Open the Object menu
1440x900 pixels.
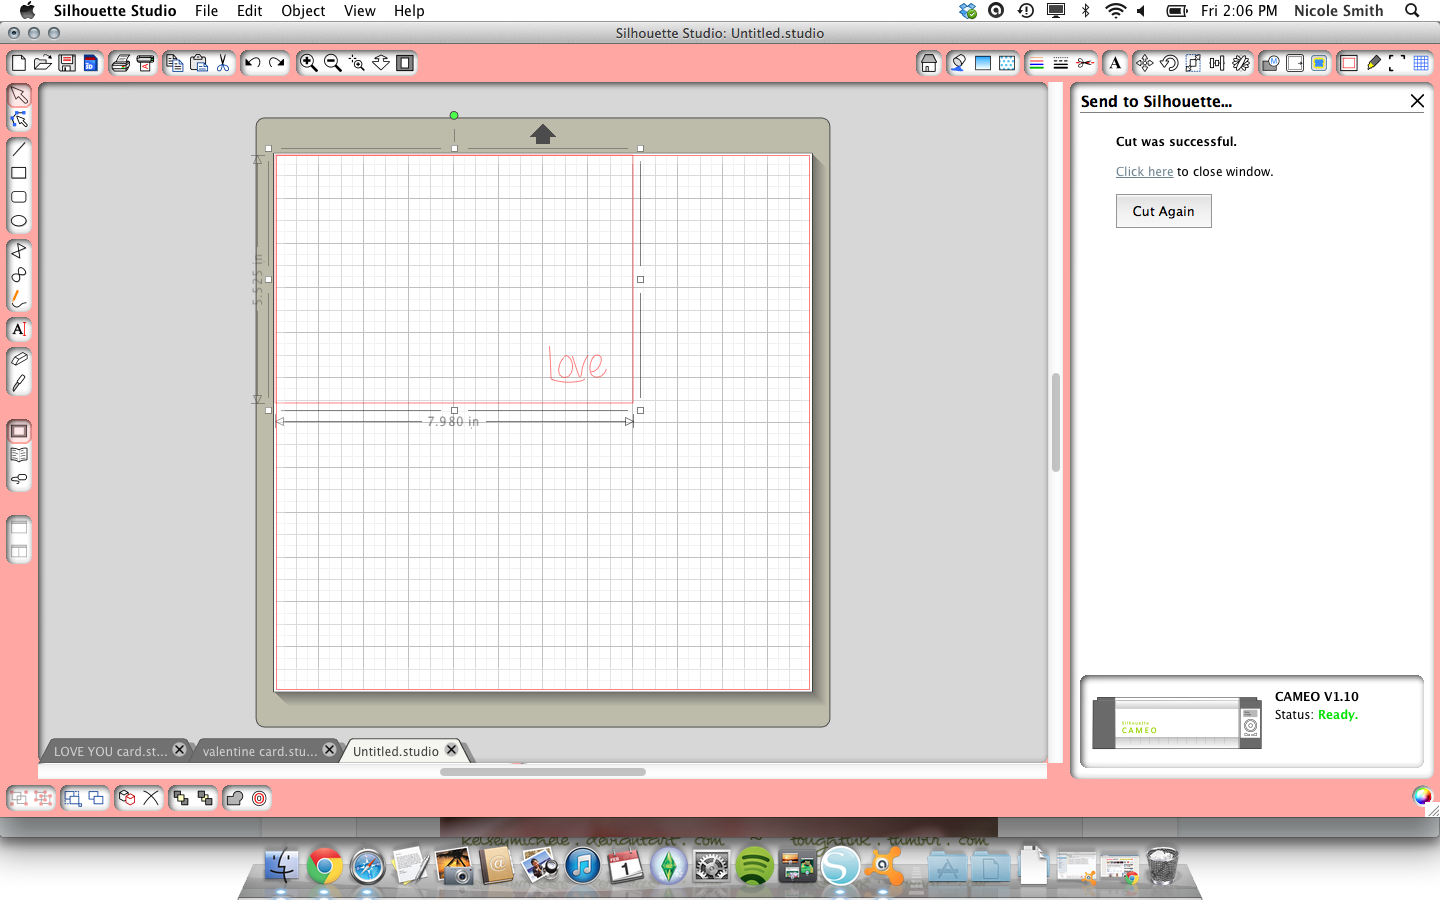click(x=302, y=11)
